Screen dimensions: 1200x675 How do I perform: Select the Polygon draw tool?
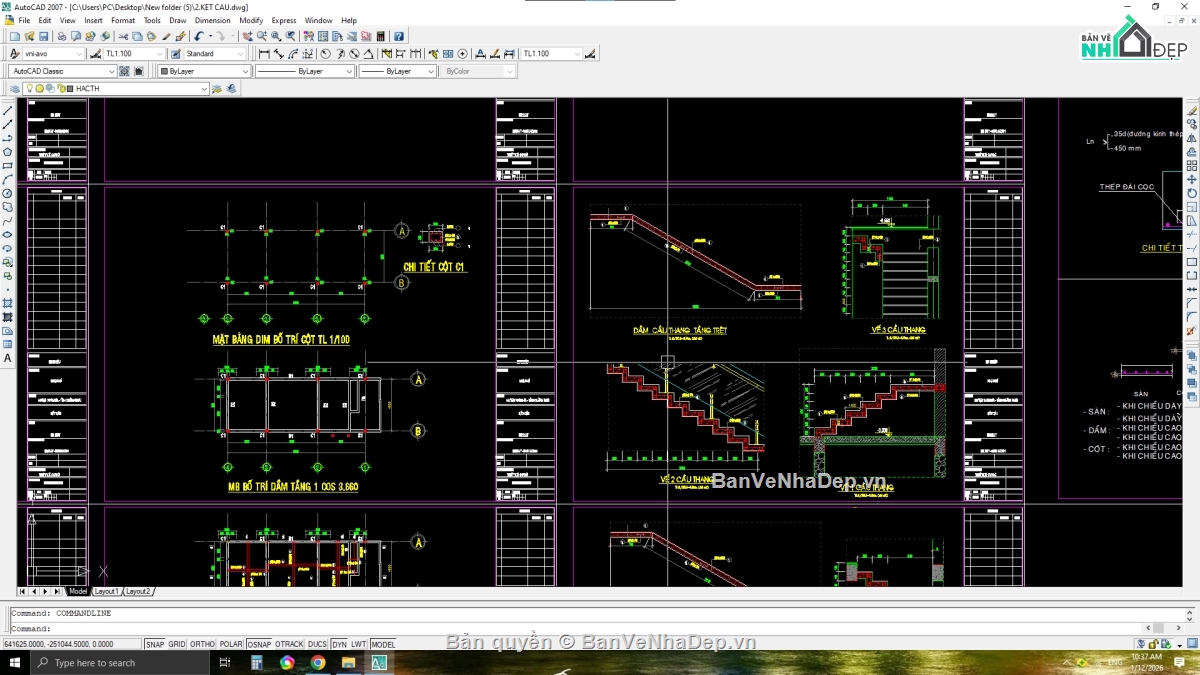click(8, 152)
